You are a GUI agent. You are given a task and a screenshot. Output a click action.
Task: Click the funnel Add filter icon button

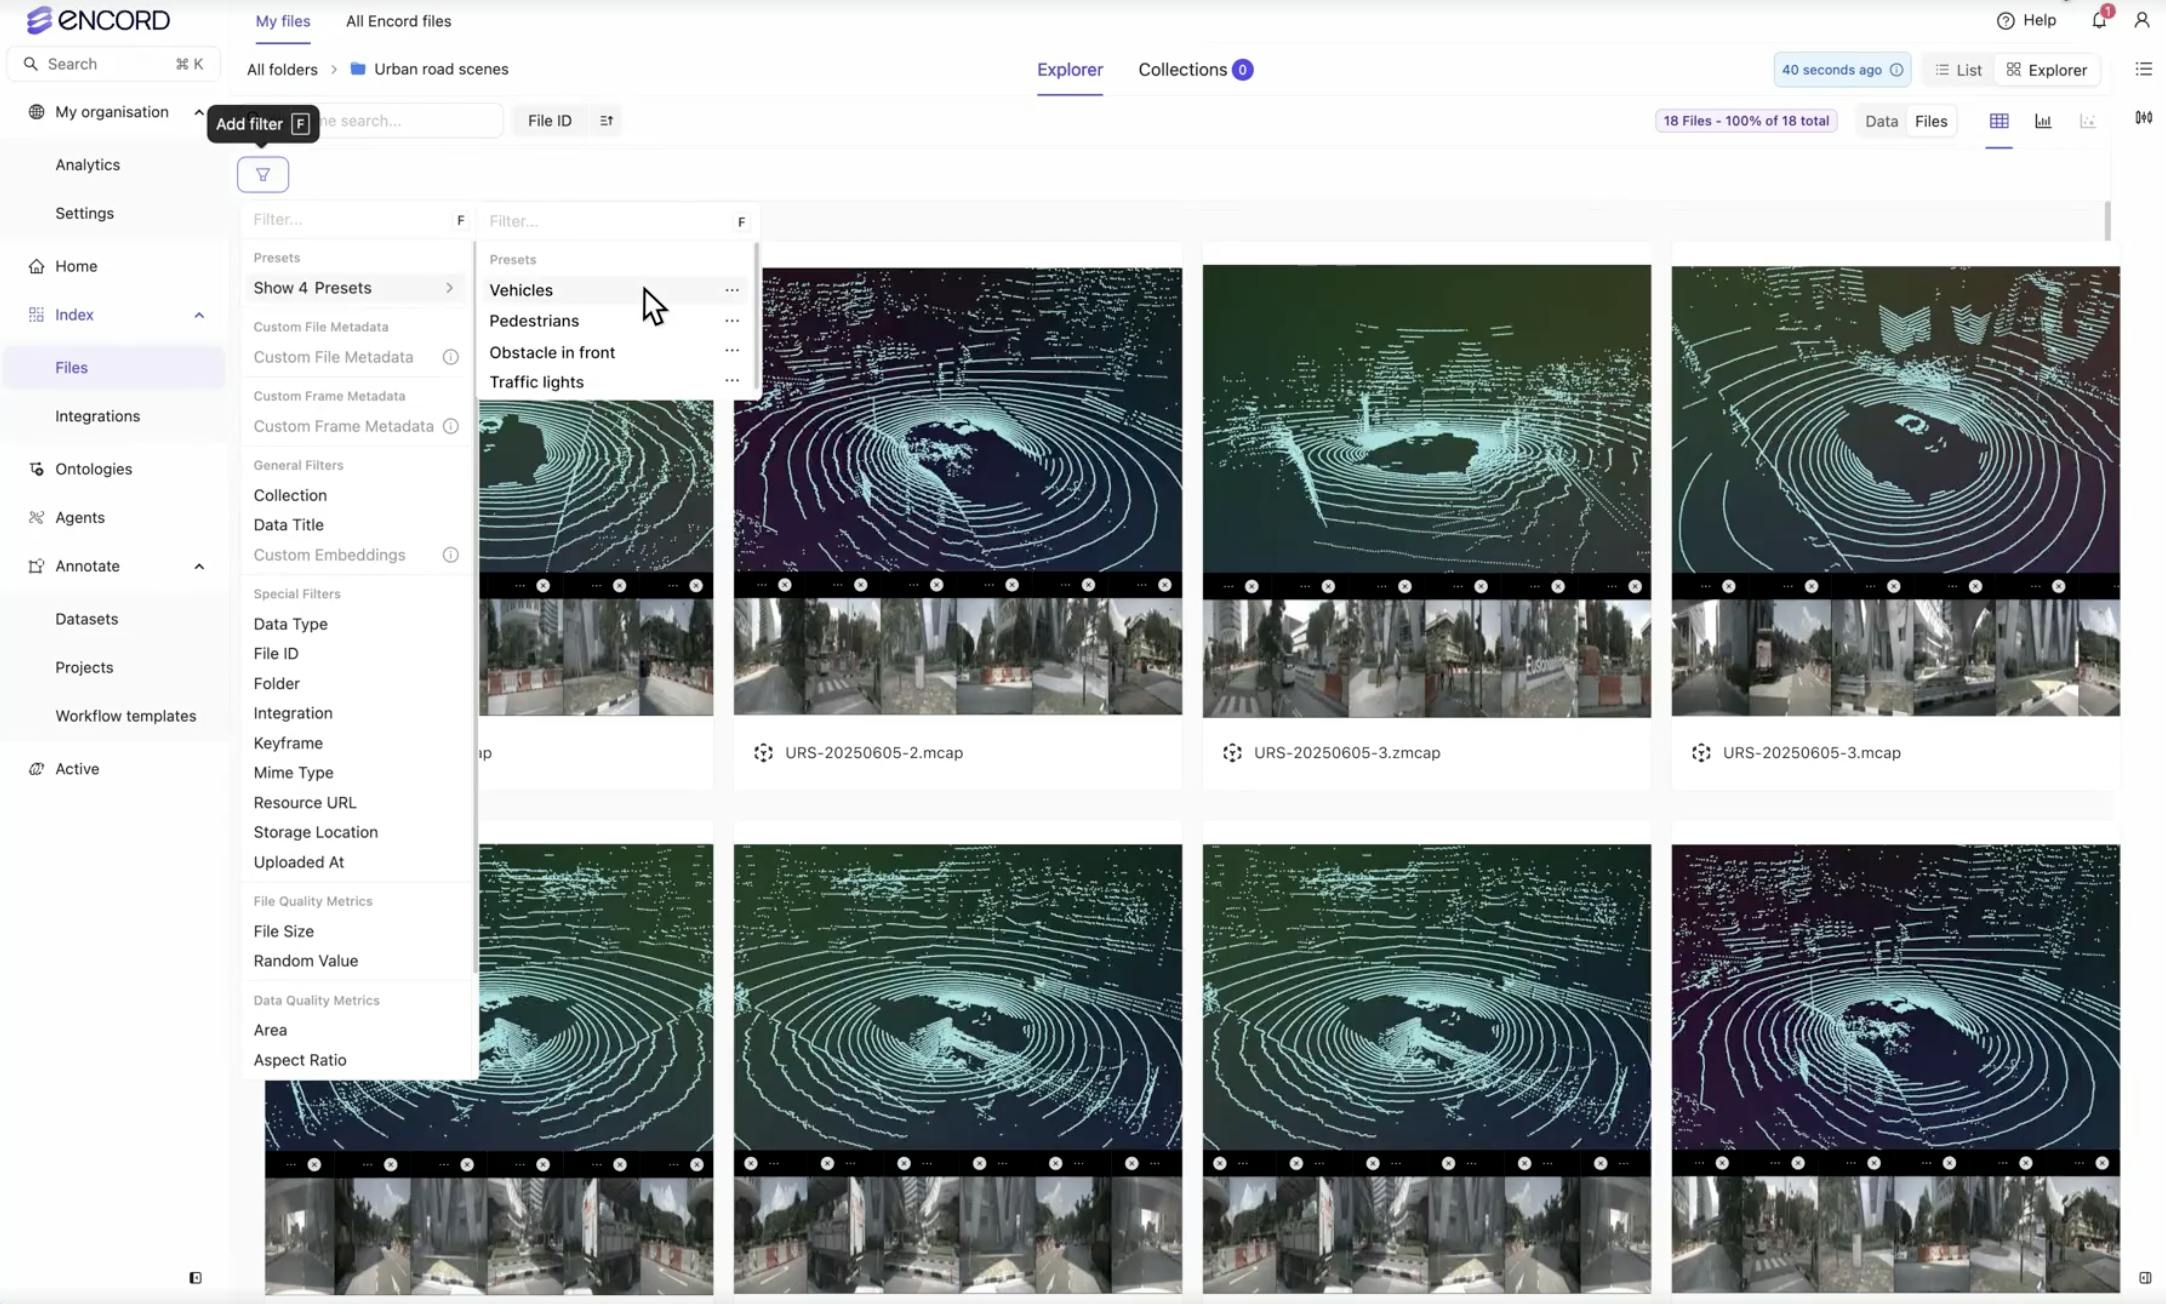coord(263,175)
